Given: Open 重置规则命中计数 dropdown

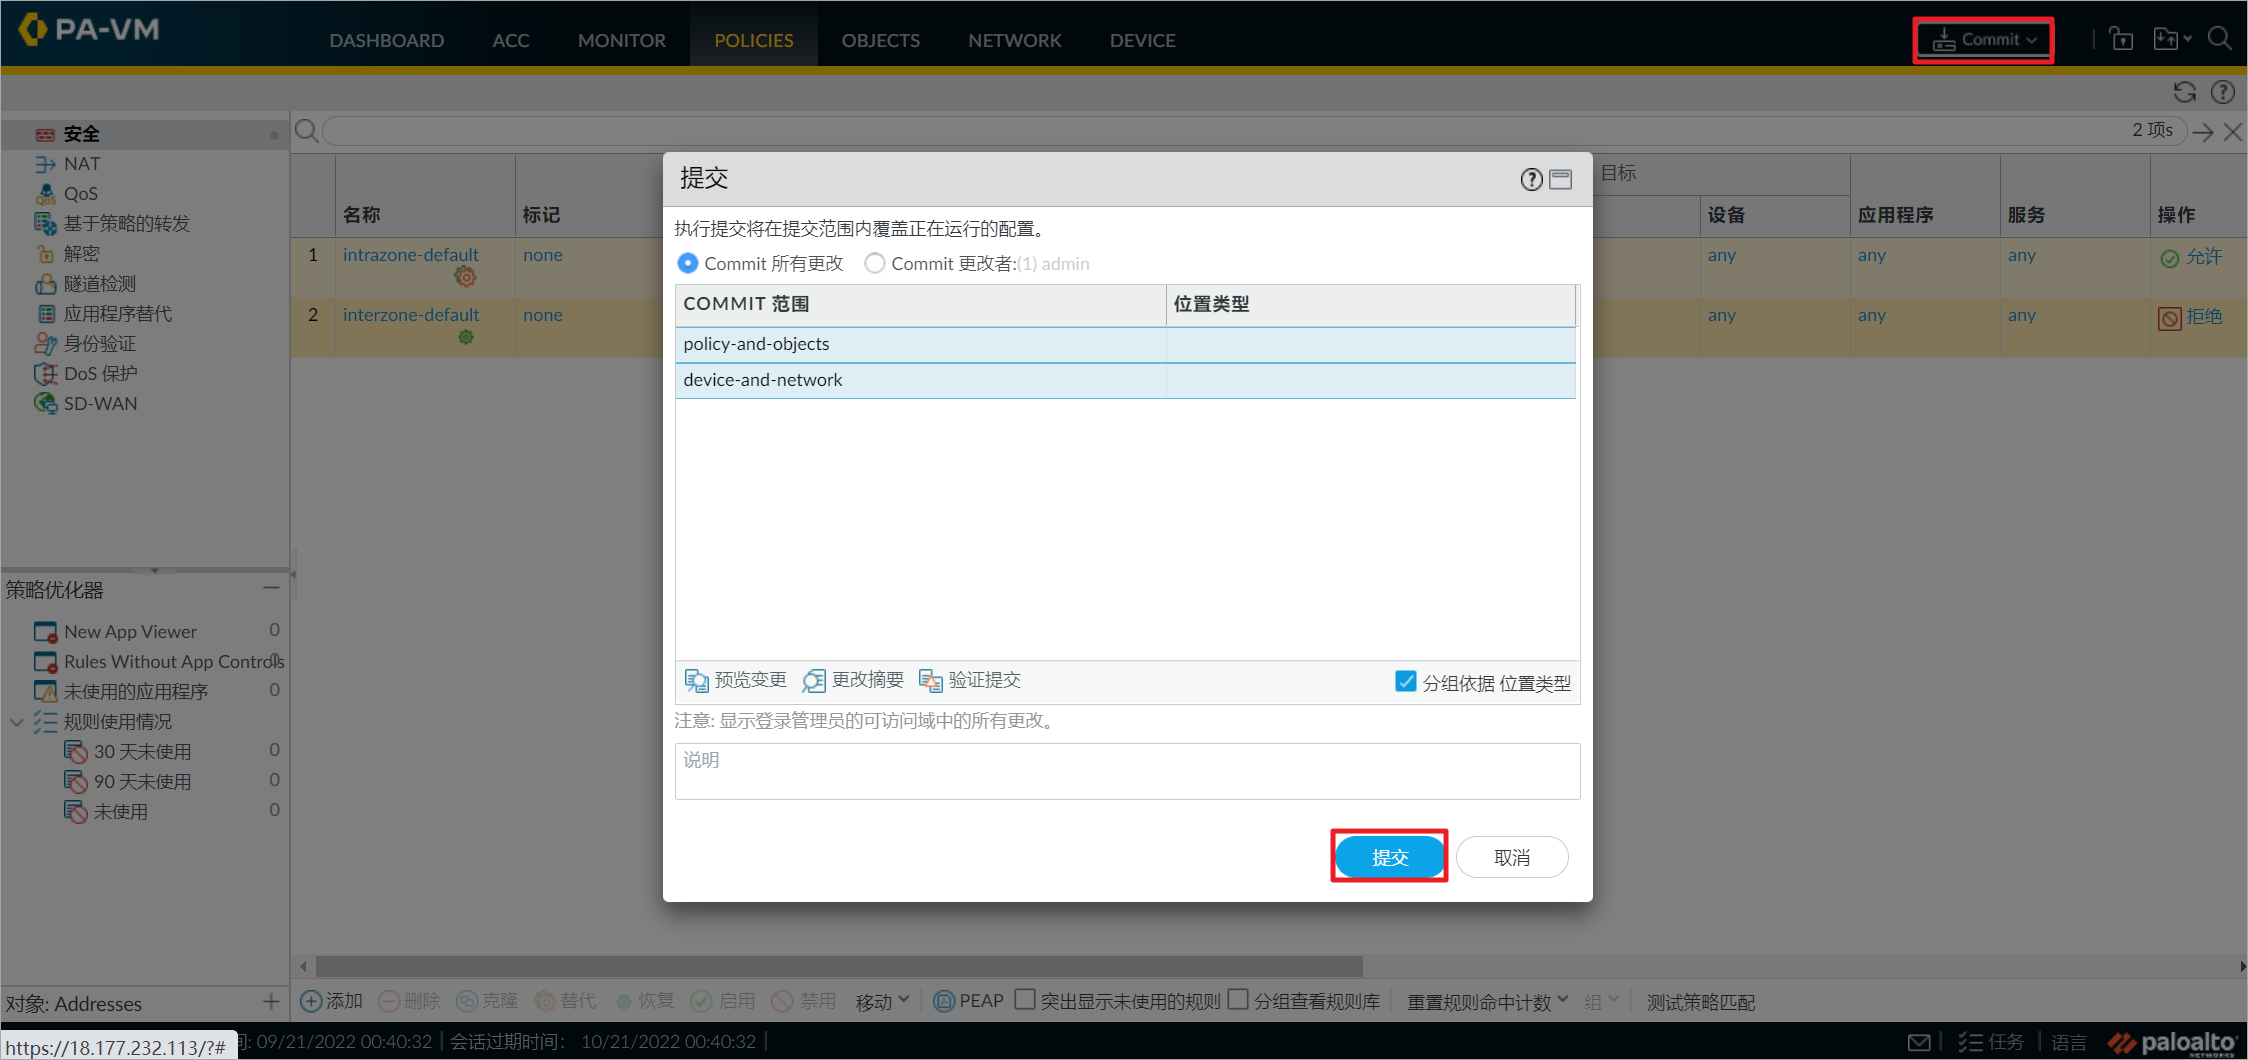Looking at the screenshot, I should [1487, 1001].
